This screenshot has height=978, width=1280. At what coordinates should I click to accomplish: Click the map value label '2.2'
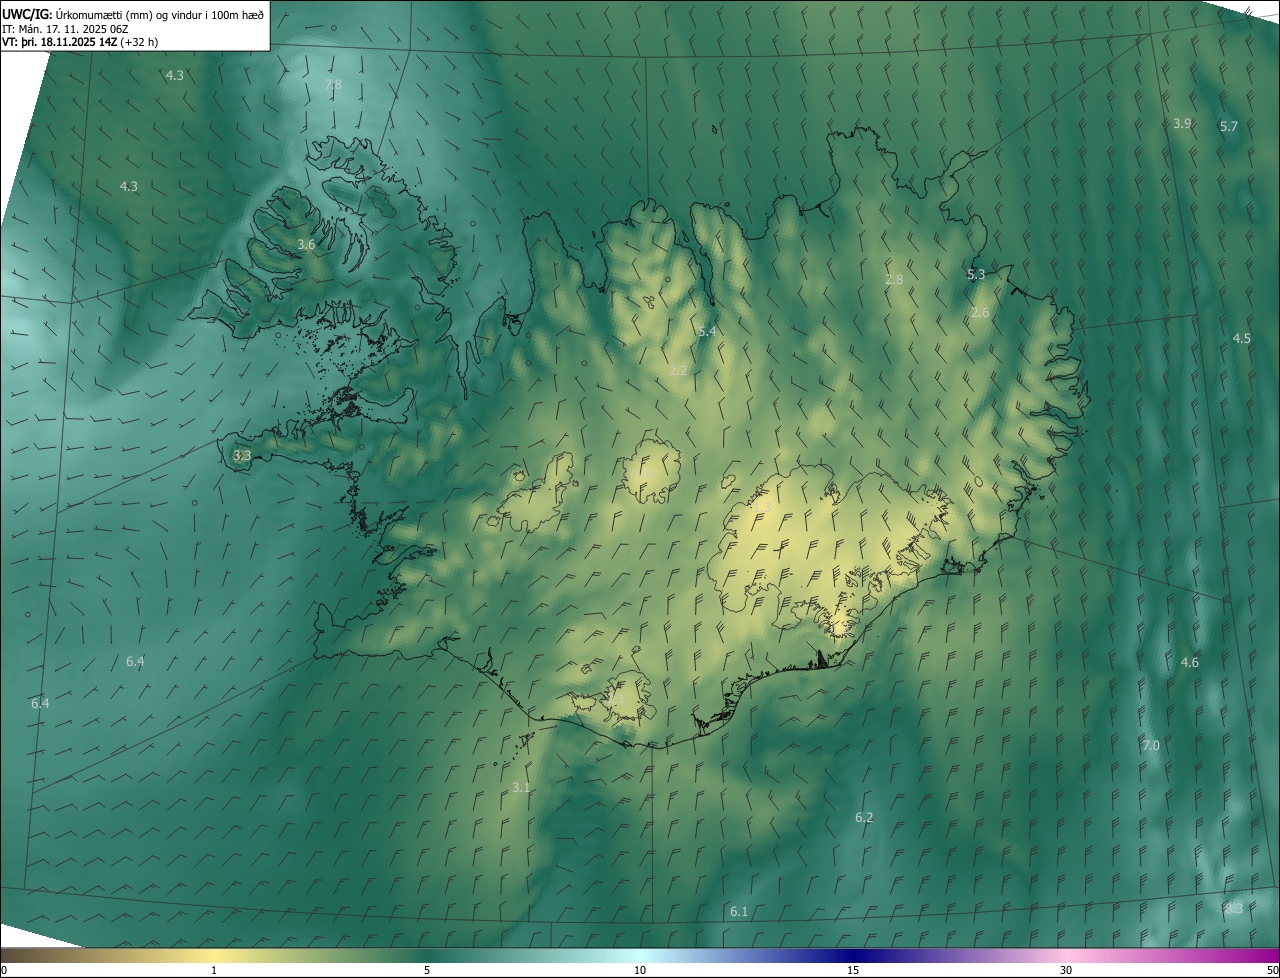[678, 370]
